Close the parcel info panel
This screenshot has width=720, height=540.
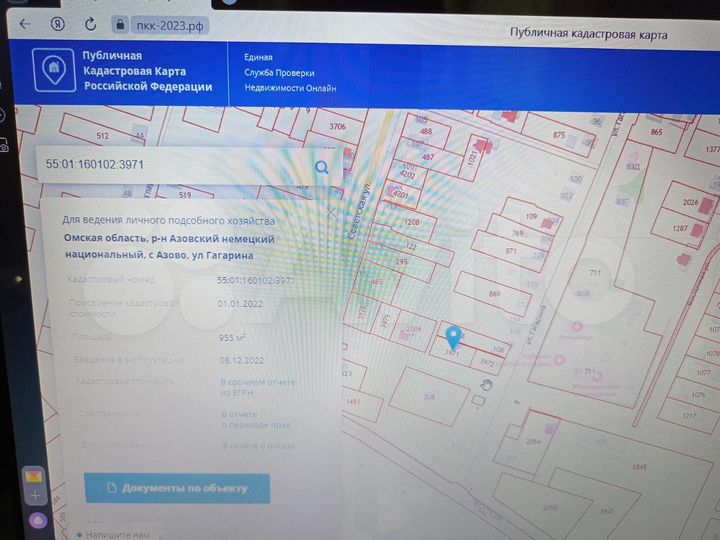coord(332,212)
